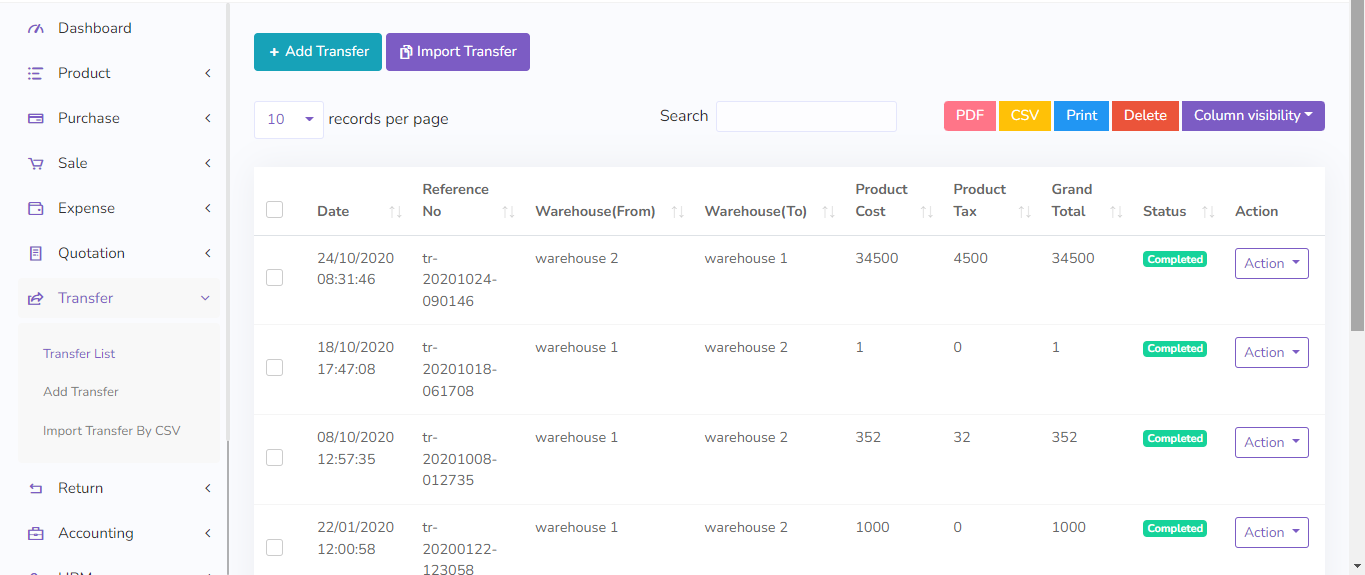Click the Sale shopping cart icon
This screenshot has width=1365, height=575.
pyautogui.click(x=36, y=164)
